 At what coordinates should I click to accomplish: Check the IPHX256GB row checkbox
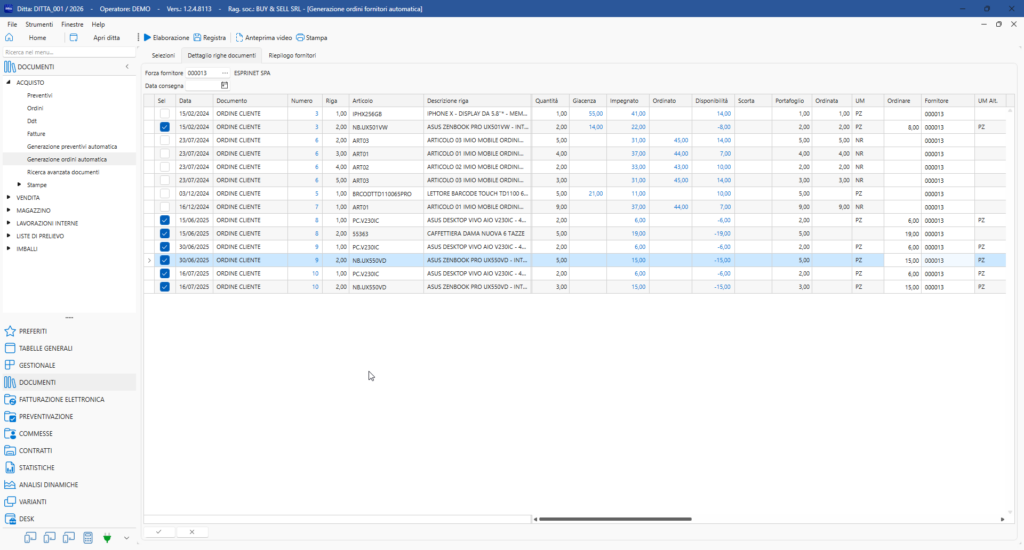pos(165,114)
